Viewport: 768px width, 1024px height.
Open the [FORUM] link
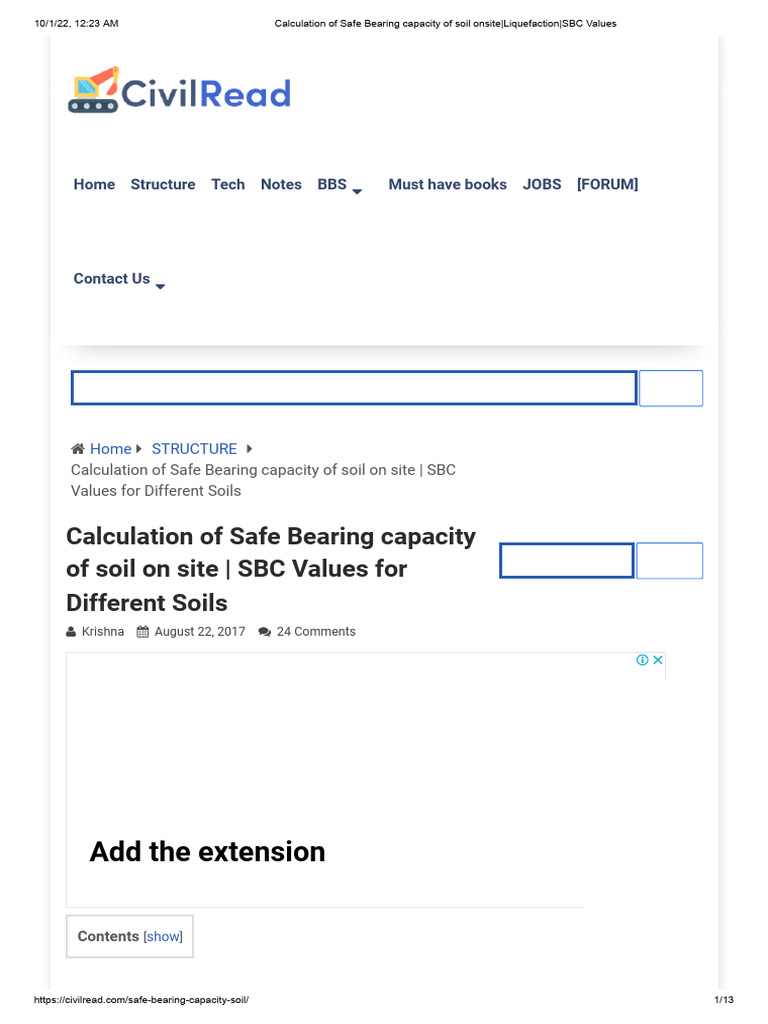(607, 184)
